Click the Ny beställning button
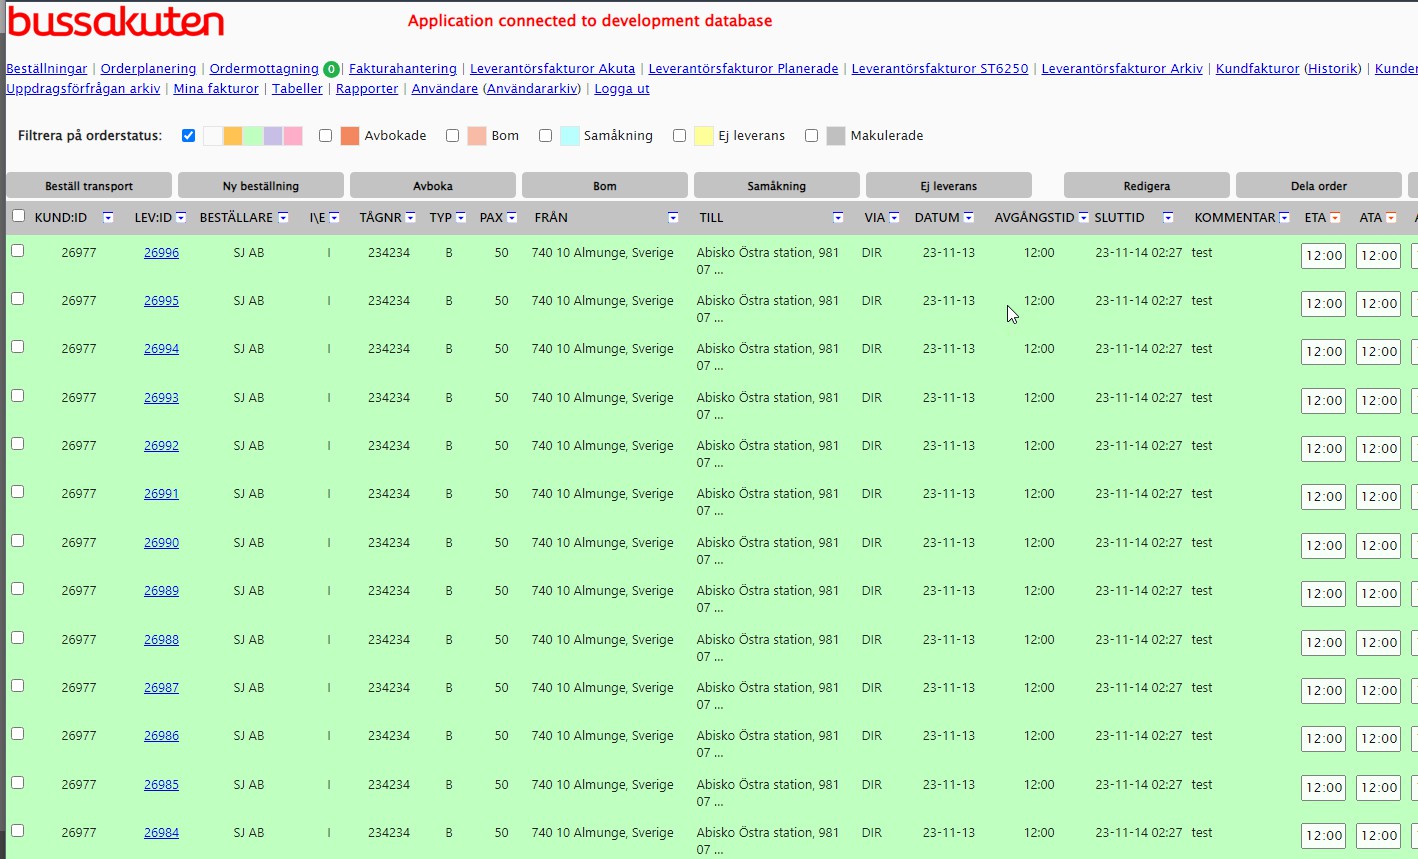 261,186
